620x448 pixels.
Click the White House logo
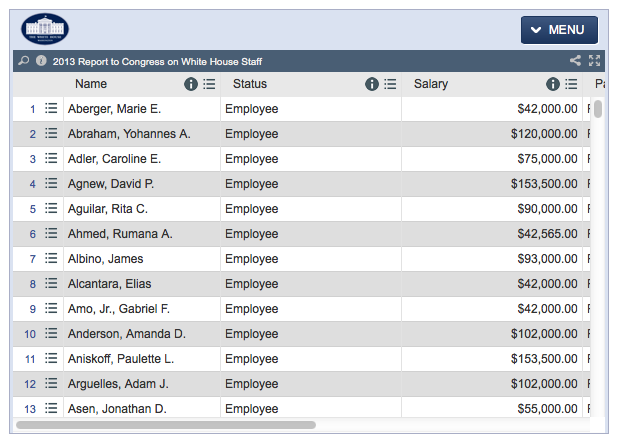coord(45,29)
